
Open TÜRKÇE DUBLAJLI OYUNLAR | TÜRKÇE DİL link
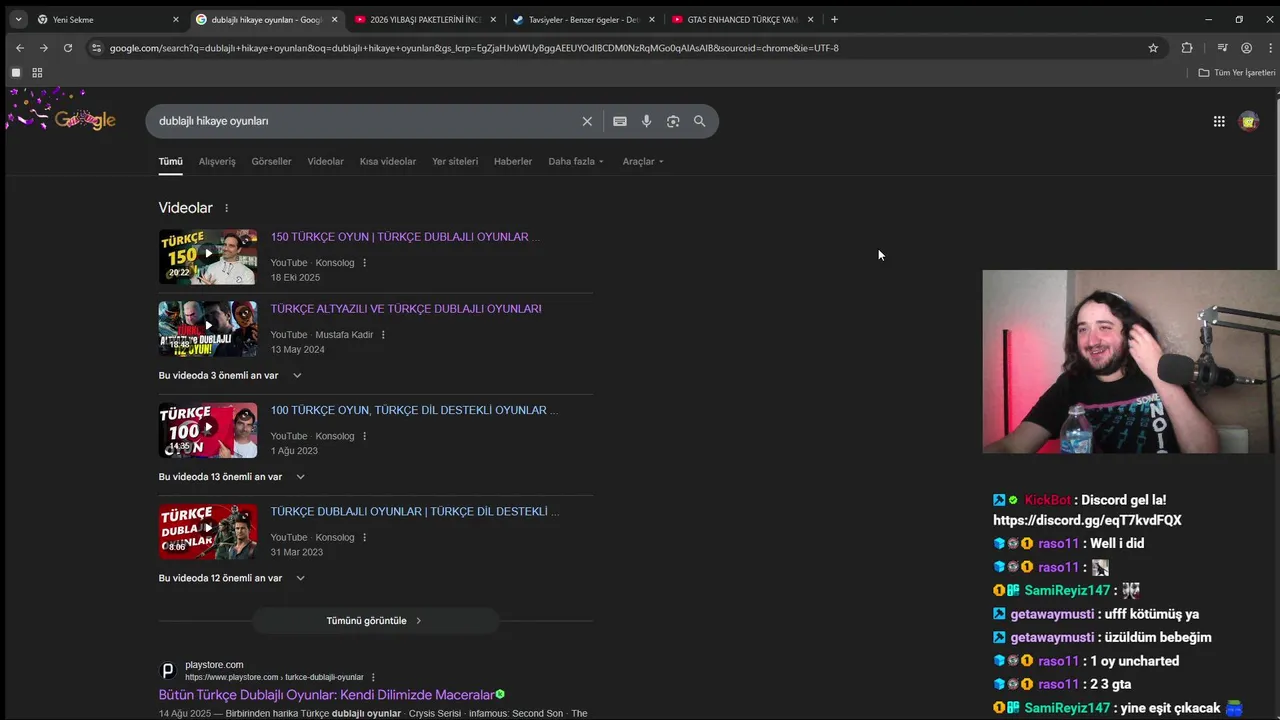[x=415, y=511]
